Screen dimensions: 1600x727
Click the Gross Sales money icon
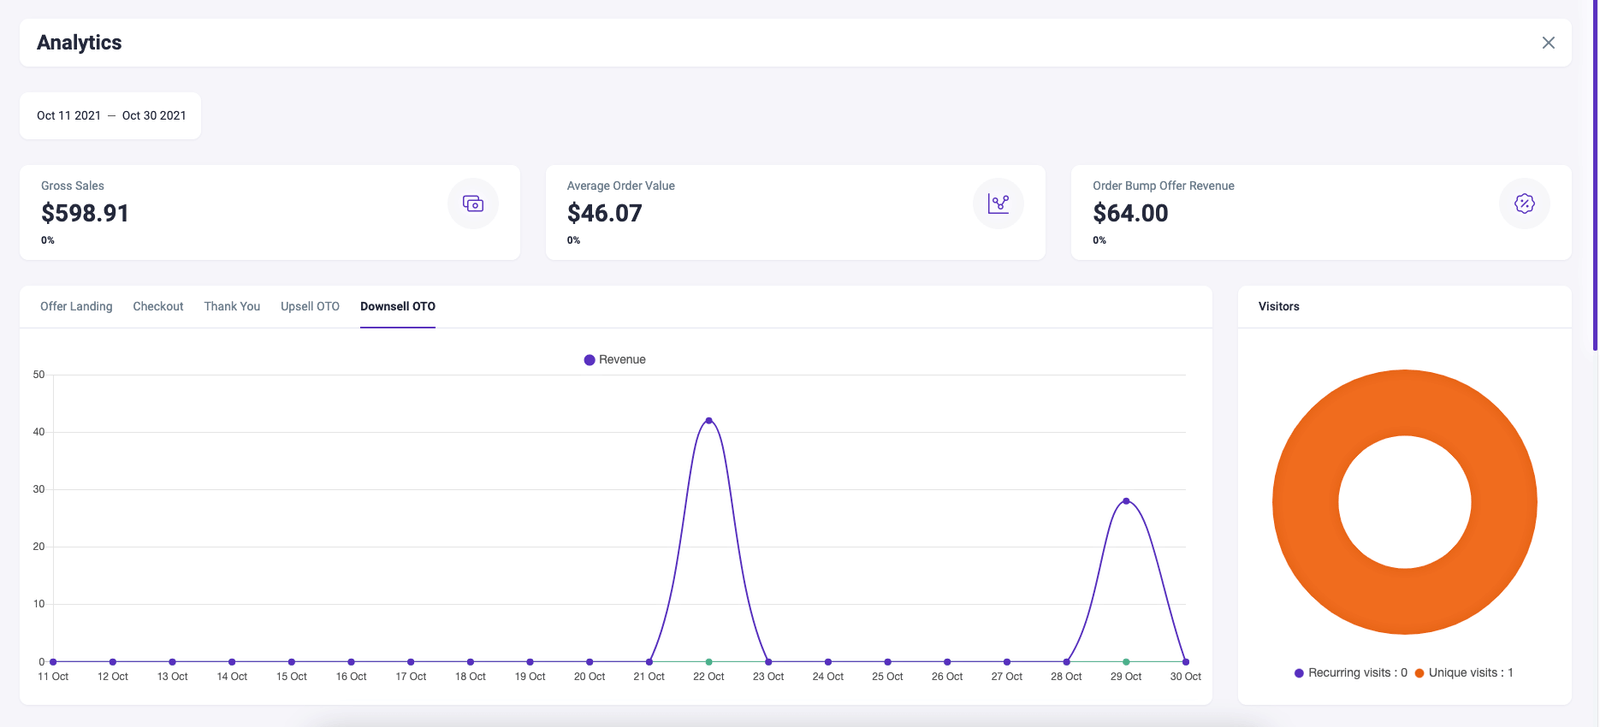point(473,204)
